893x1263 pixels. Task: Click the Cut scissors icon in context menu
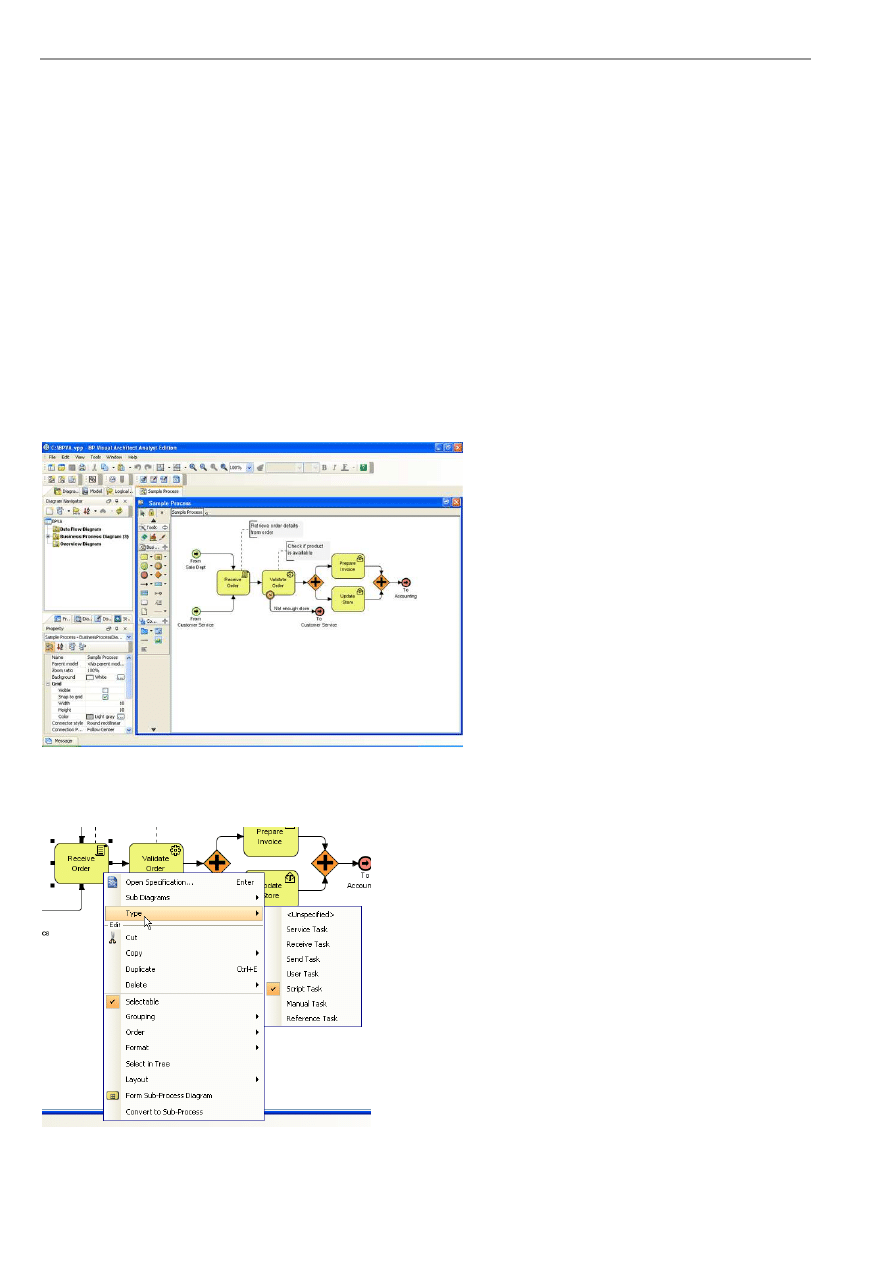113,937
